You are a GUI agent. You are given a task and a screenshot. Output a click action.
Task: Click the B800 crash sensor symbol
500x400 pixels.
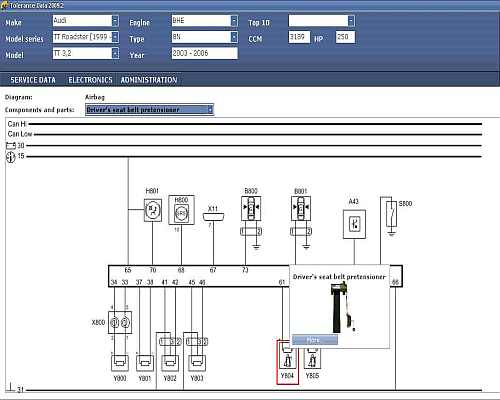(x=251, y=208)
